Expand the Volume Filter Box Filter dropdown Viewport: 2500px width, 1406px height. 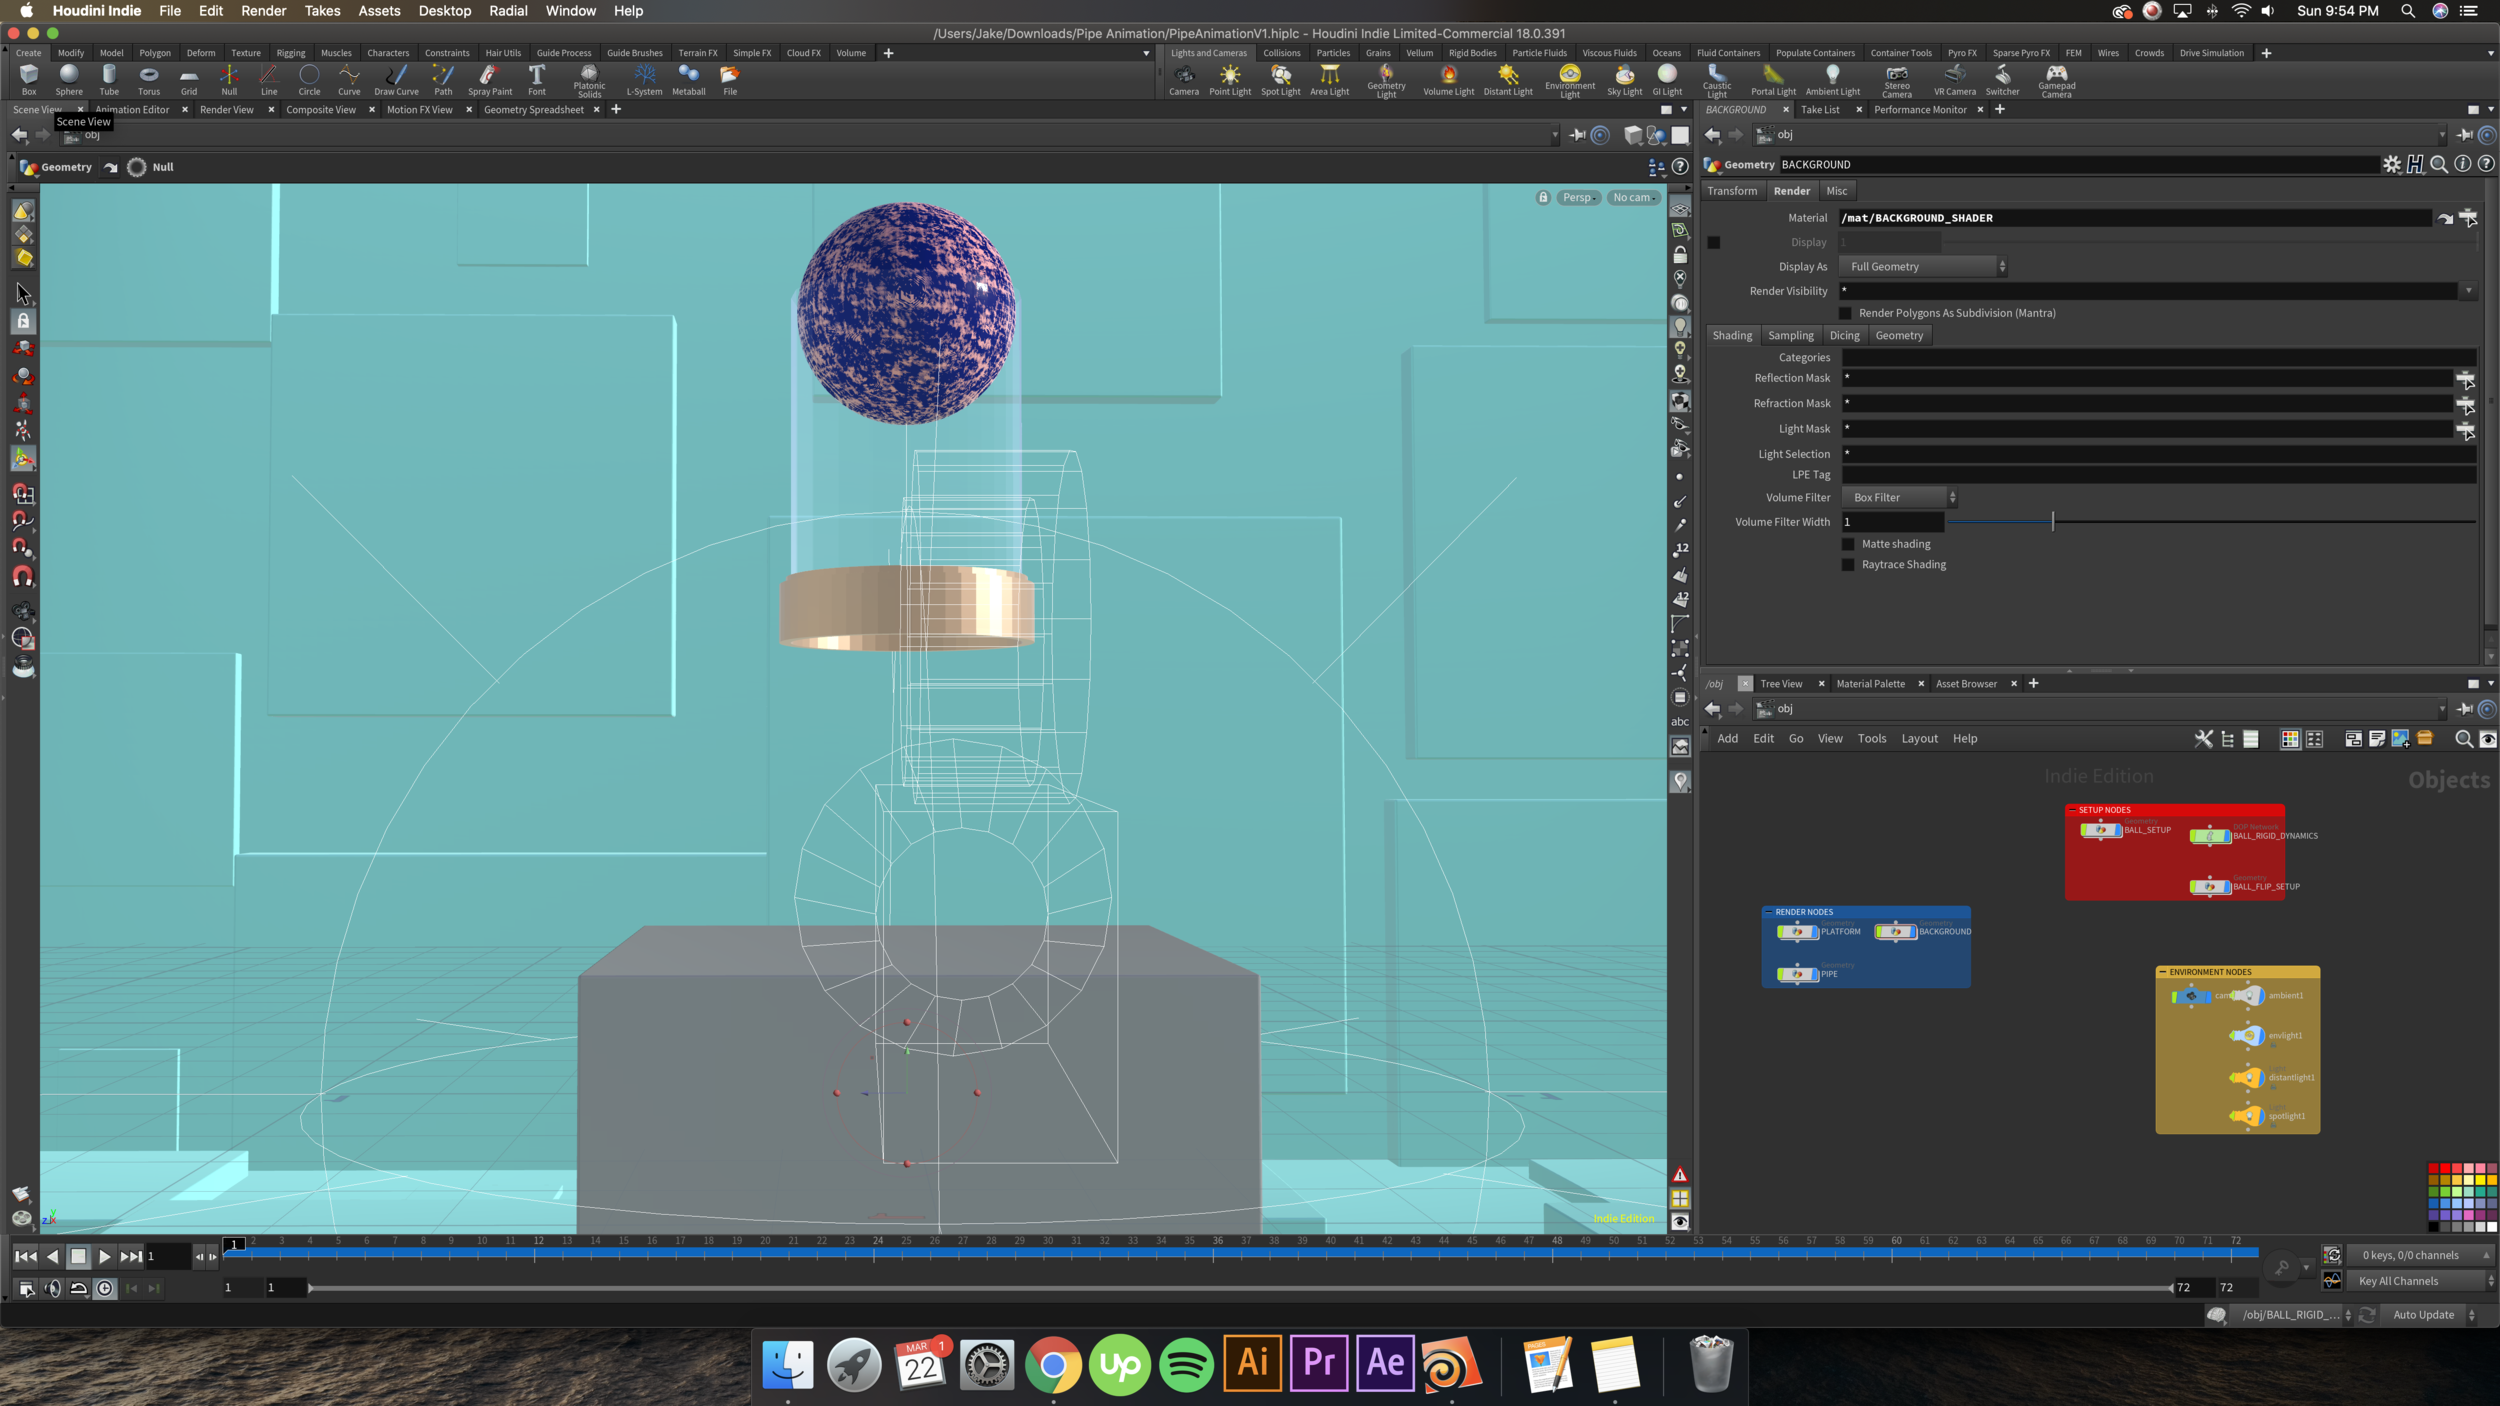(1898, 497)
